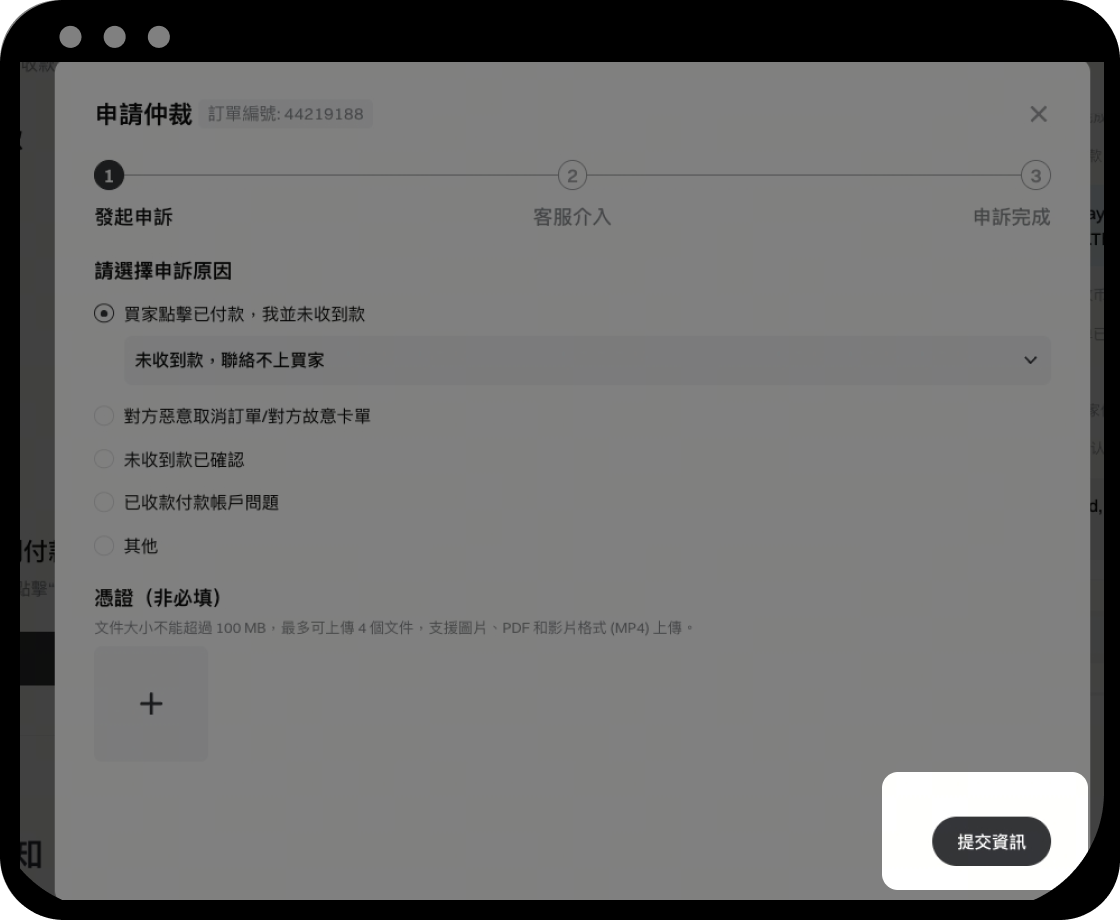Select radio 已收款付款帳戶問題
1120x920 pixels.
tap(104, 502)
